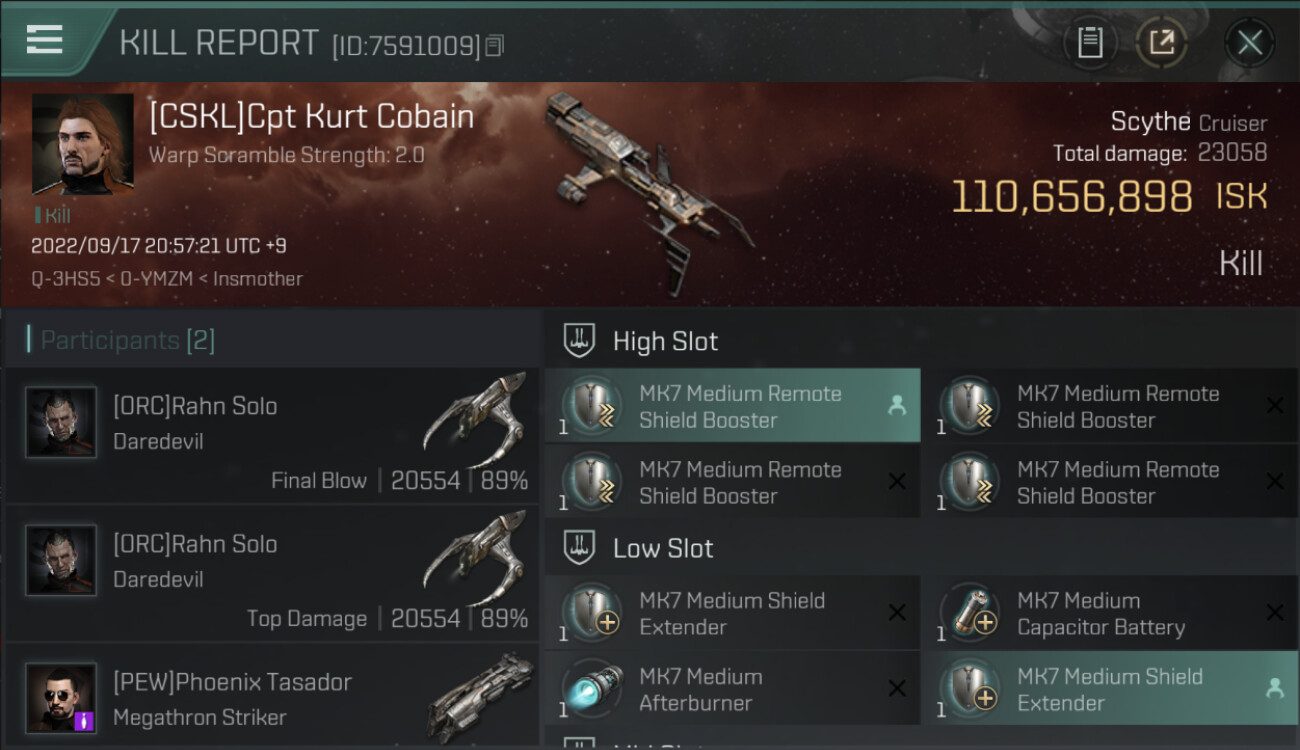Click the Q-3HS5 location link
This screenshot has height=750, width=1300.
[68, 278]
